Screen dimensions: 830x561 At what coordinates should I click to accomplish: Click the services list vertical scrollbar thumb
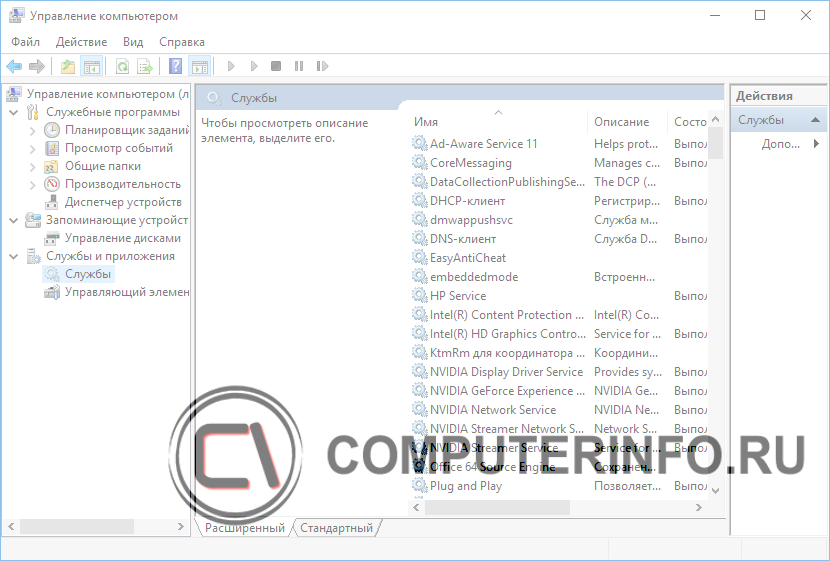[x=716, y=142]
